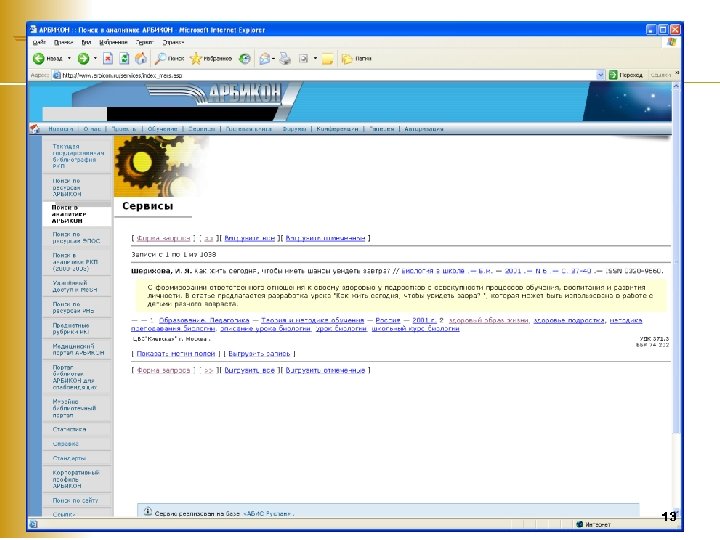Click the info icon in the bottom notice box
The height and width of the screenshot is (540, 720).
[147, 511]
